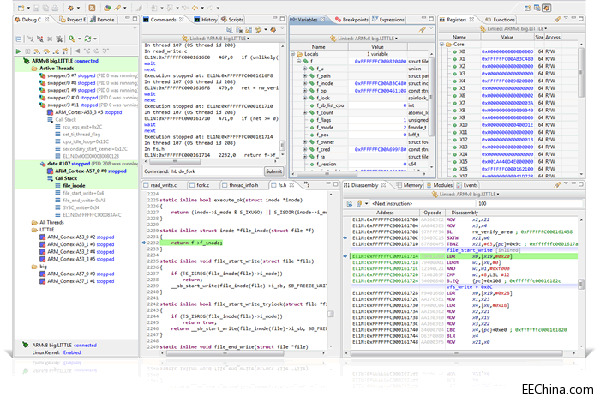Click the Registers view vertical scrollbar

click(581, 109)
